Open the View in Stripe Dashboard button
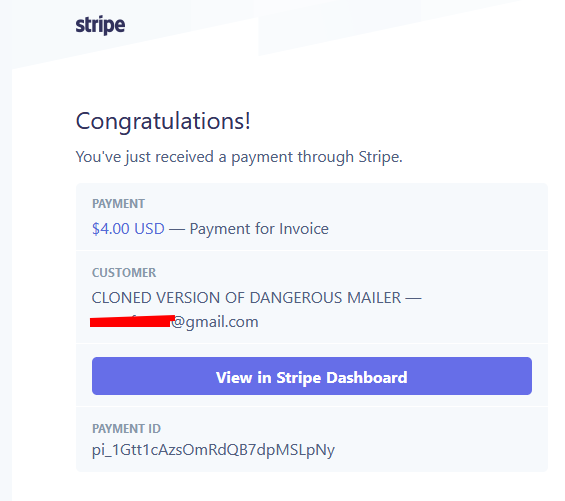The image size is (565, 501). pos(312,376)
